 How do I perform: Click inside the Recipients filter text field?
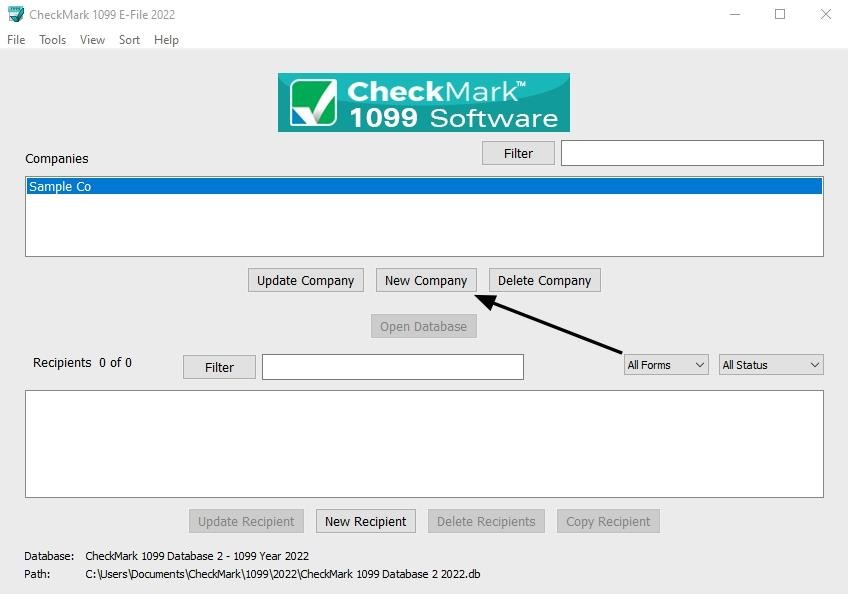click(392, 366)
